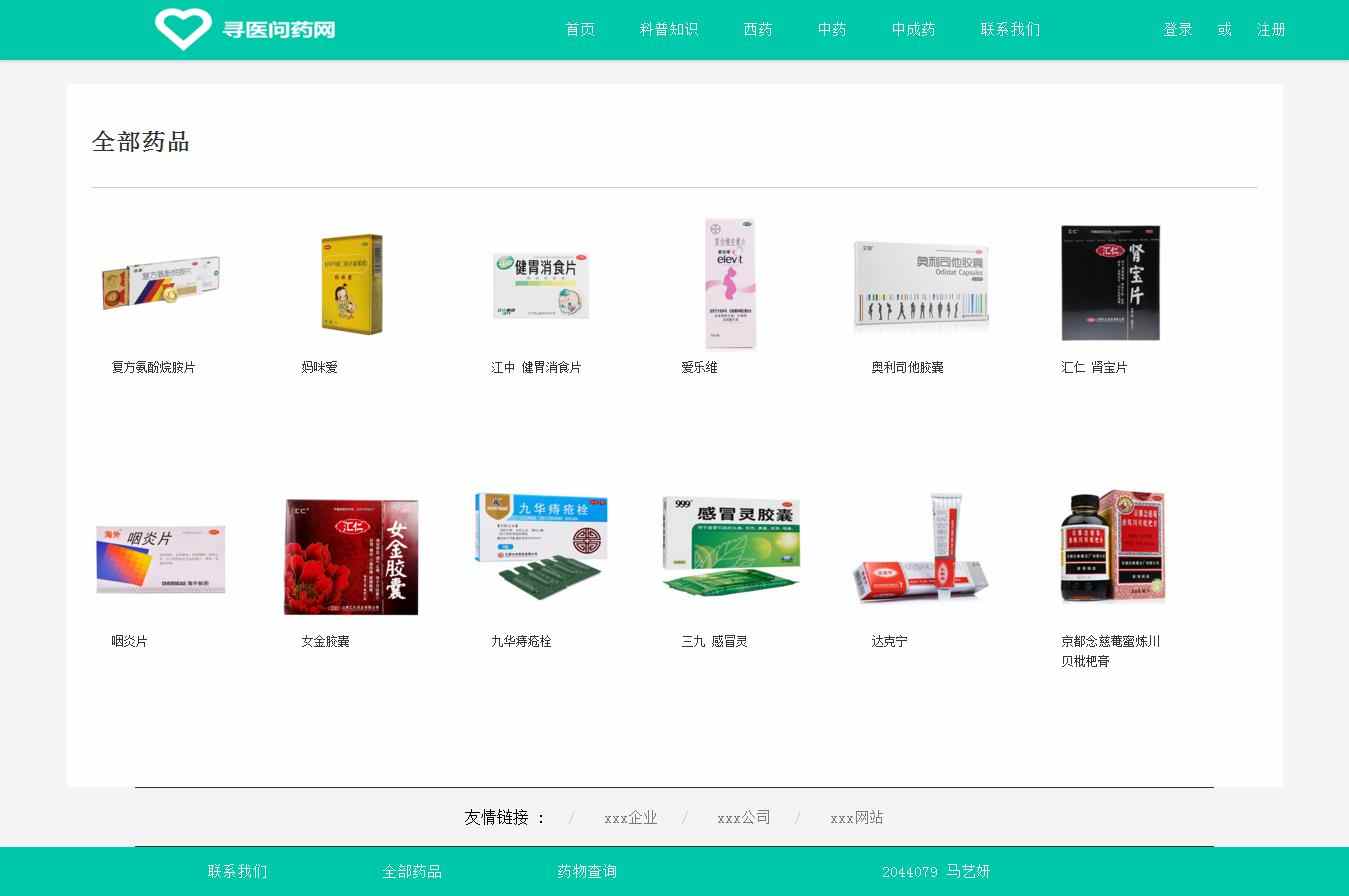Open the 西药 category
Screen dimensions: 1349x896
(758, 30)
